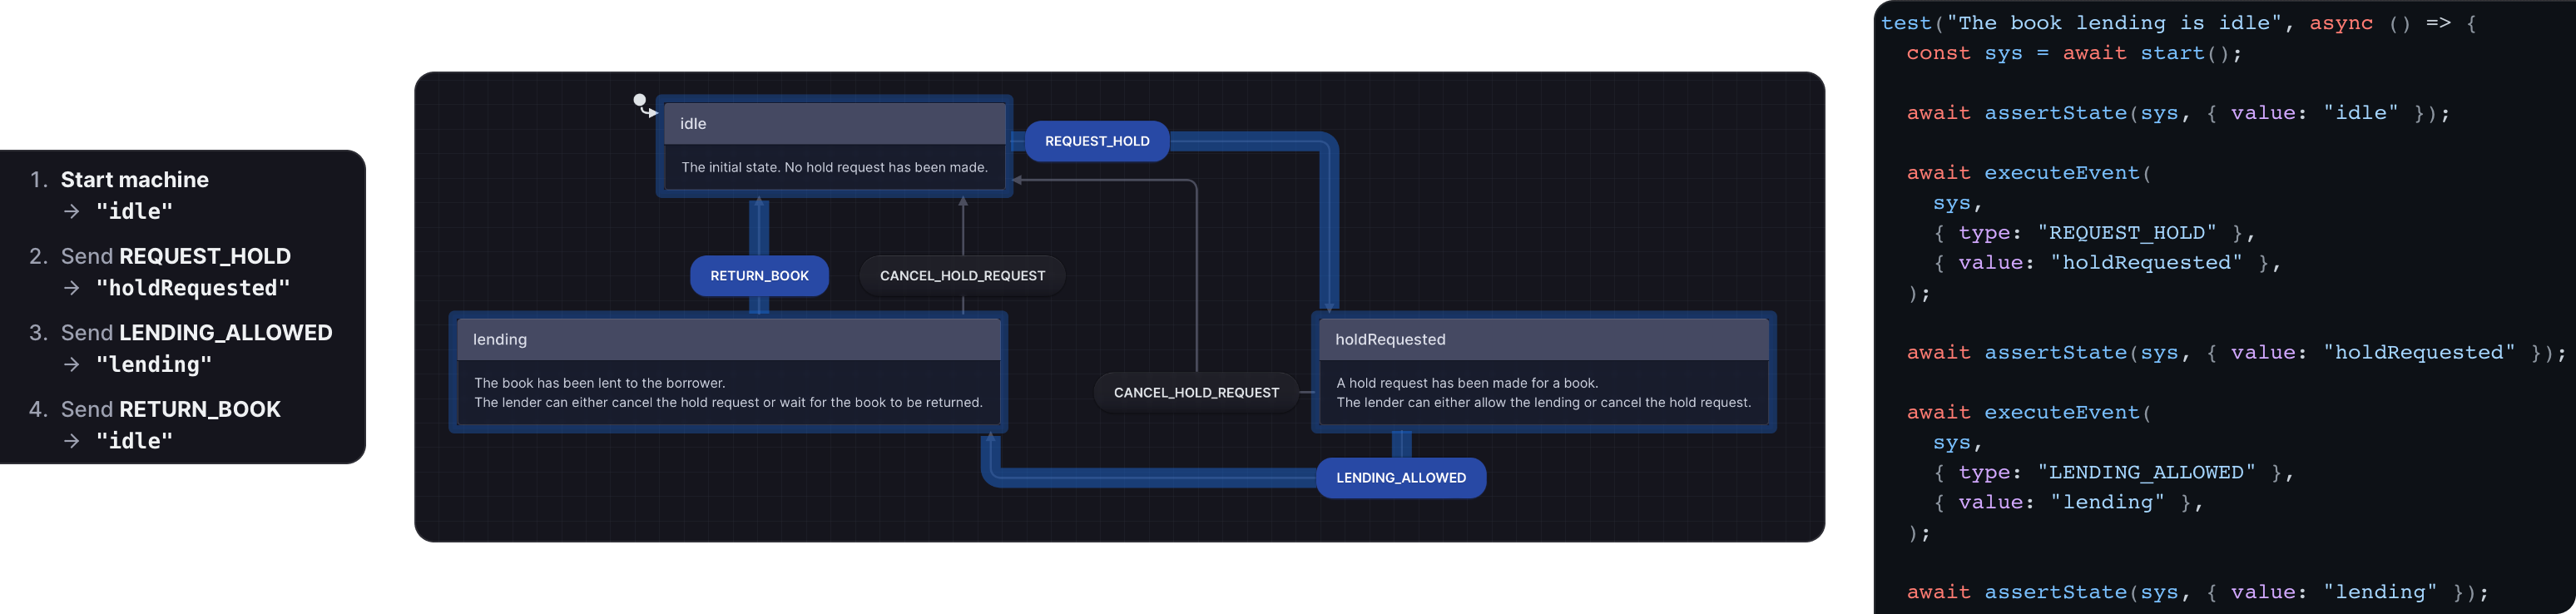Image resolution: width=2576 pixels, height=614 pixels.
Task: Click "LENDING_ALLOWED" string in the code panel
Action: (x=2146, y=472)
